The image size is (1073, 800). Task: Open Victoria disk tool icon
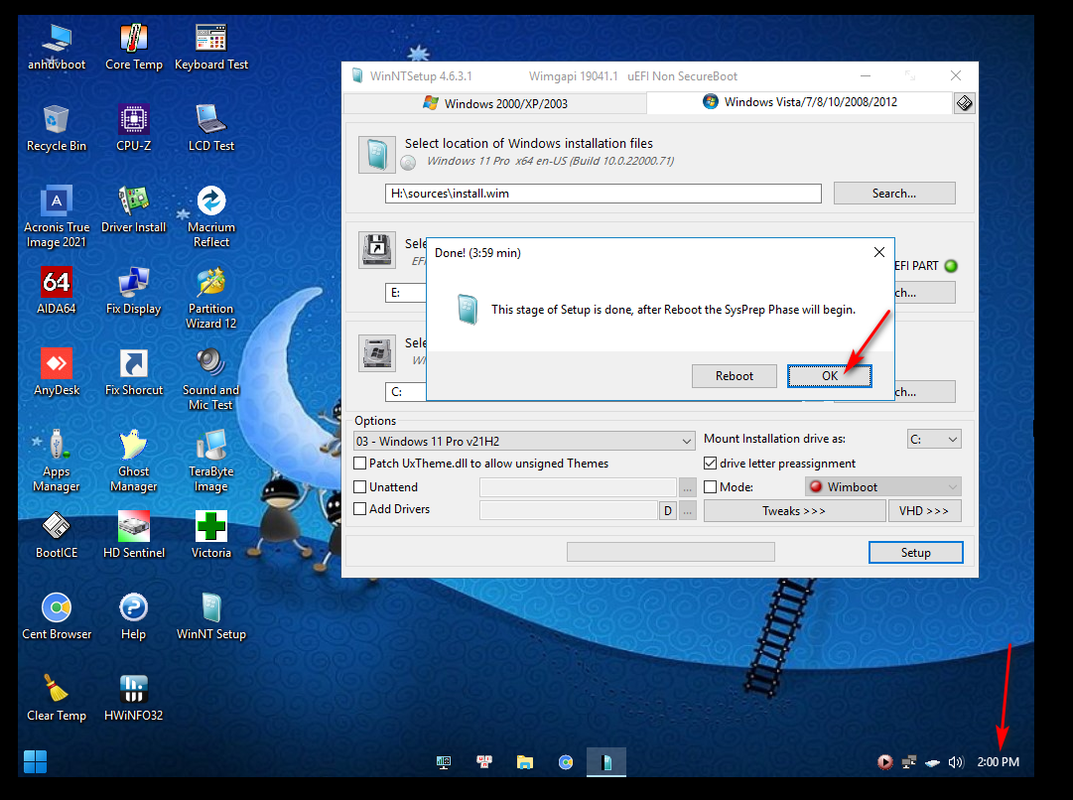[211, 534]
